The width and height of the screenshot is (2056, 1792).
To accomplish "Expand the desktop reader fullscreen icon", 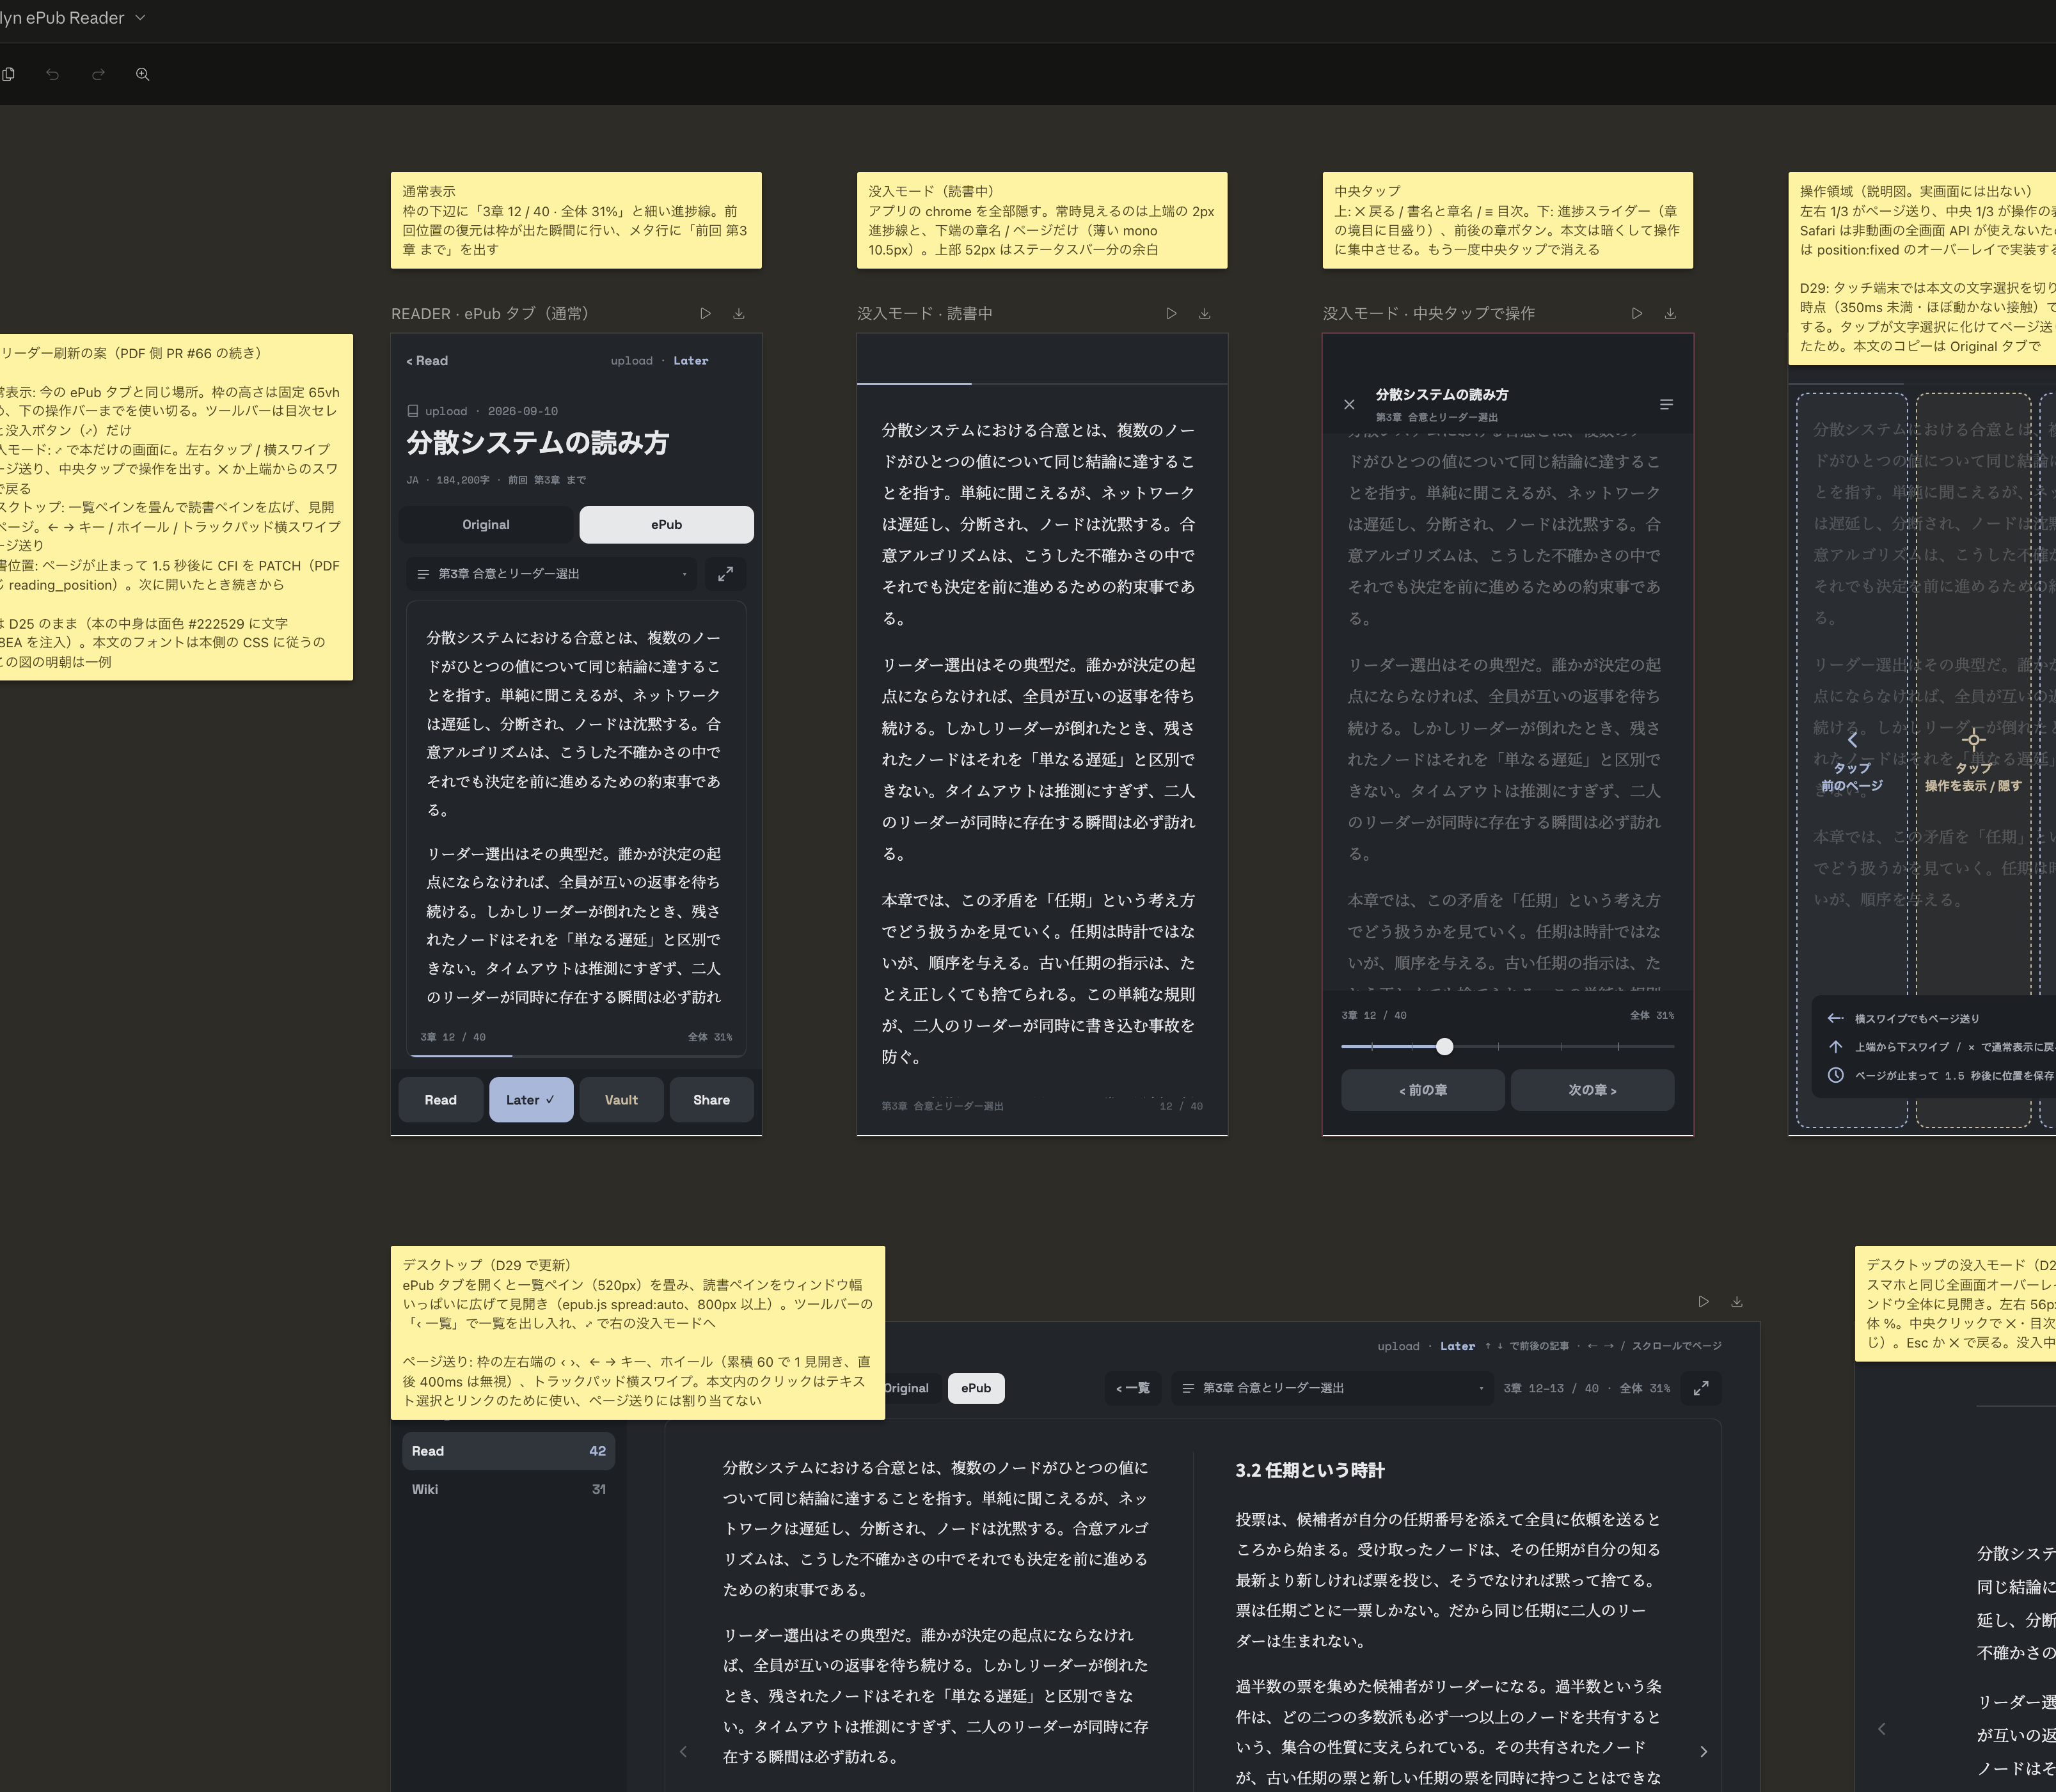I will [x=1701, y=1388].
